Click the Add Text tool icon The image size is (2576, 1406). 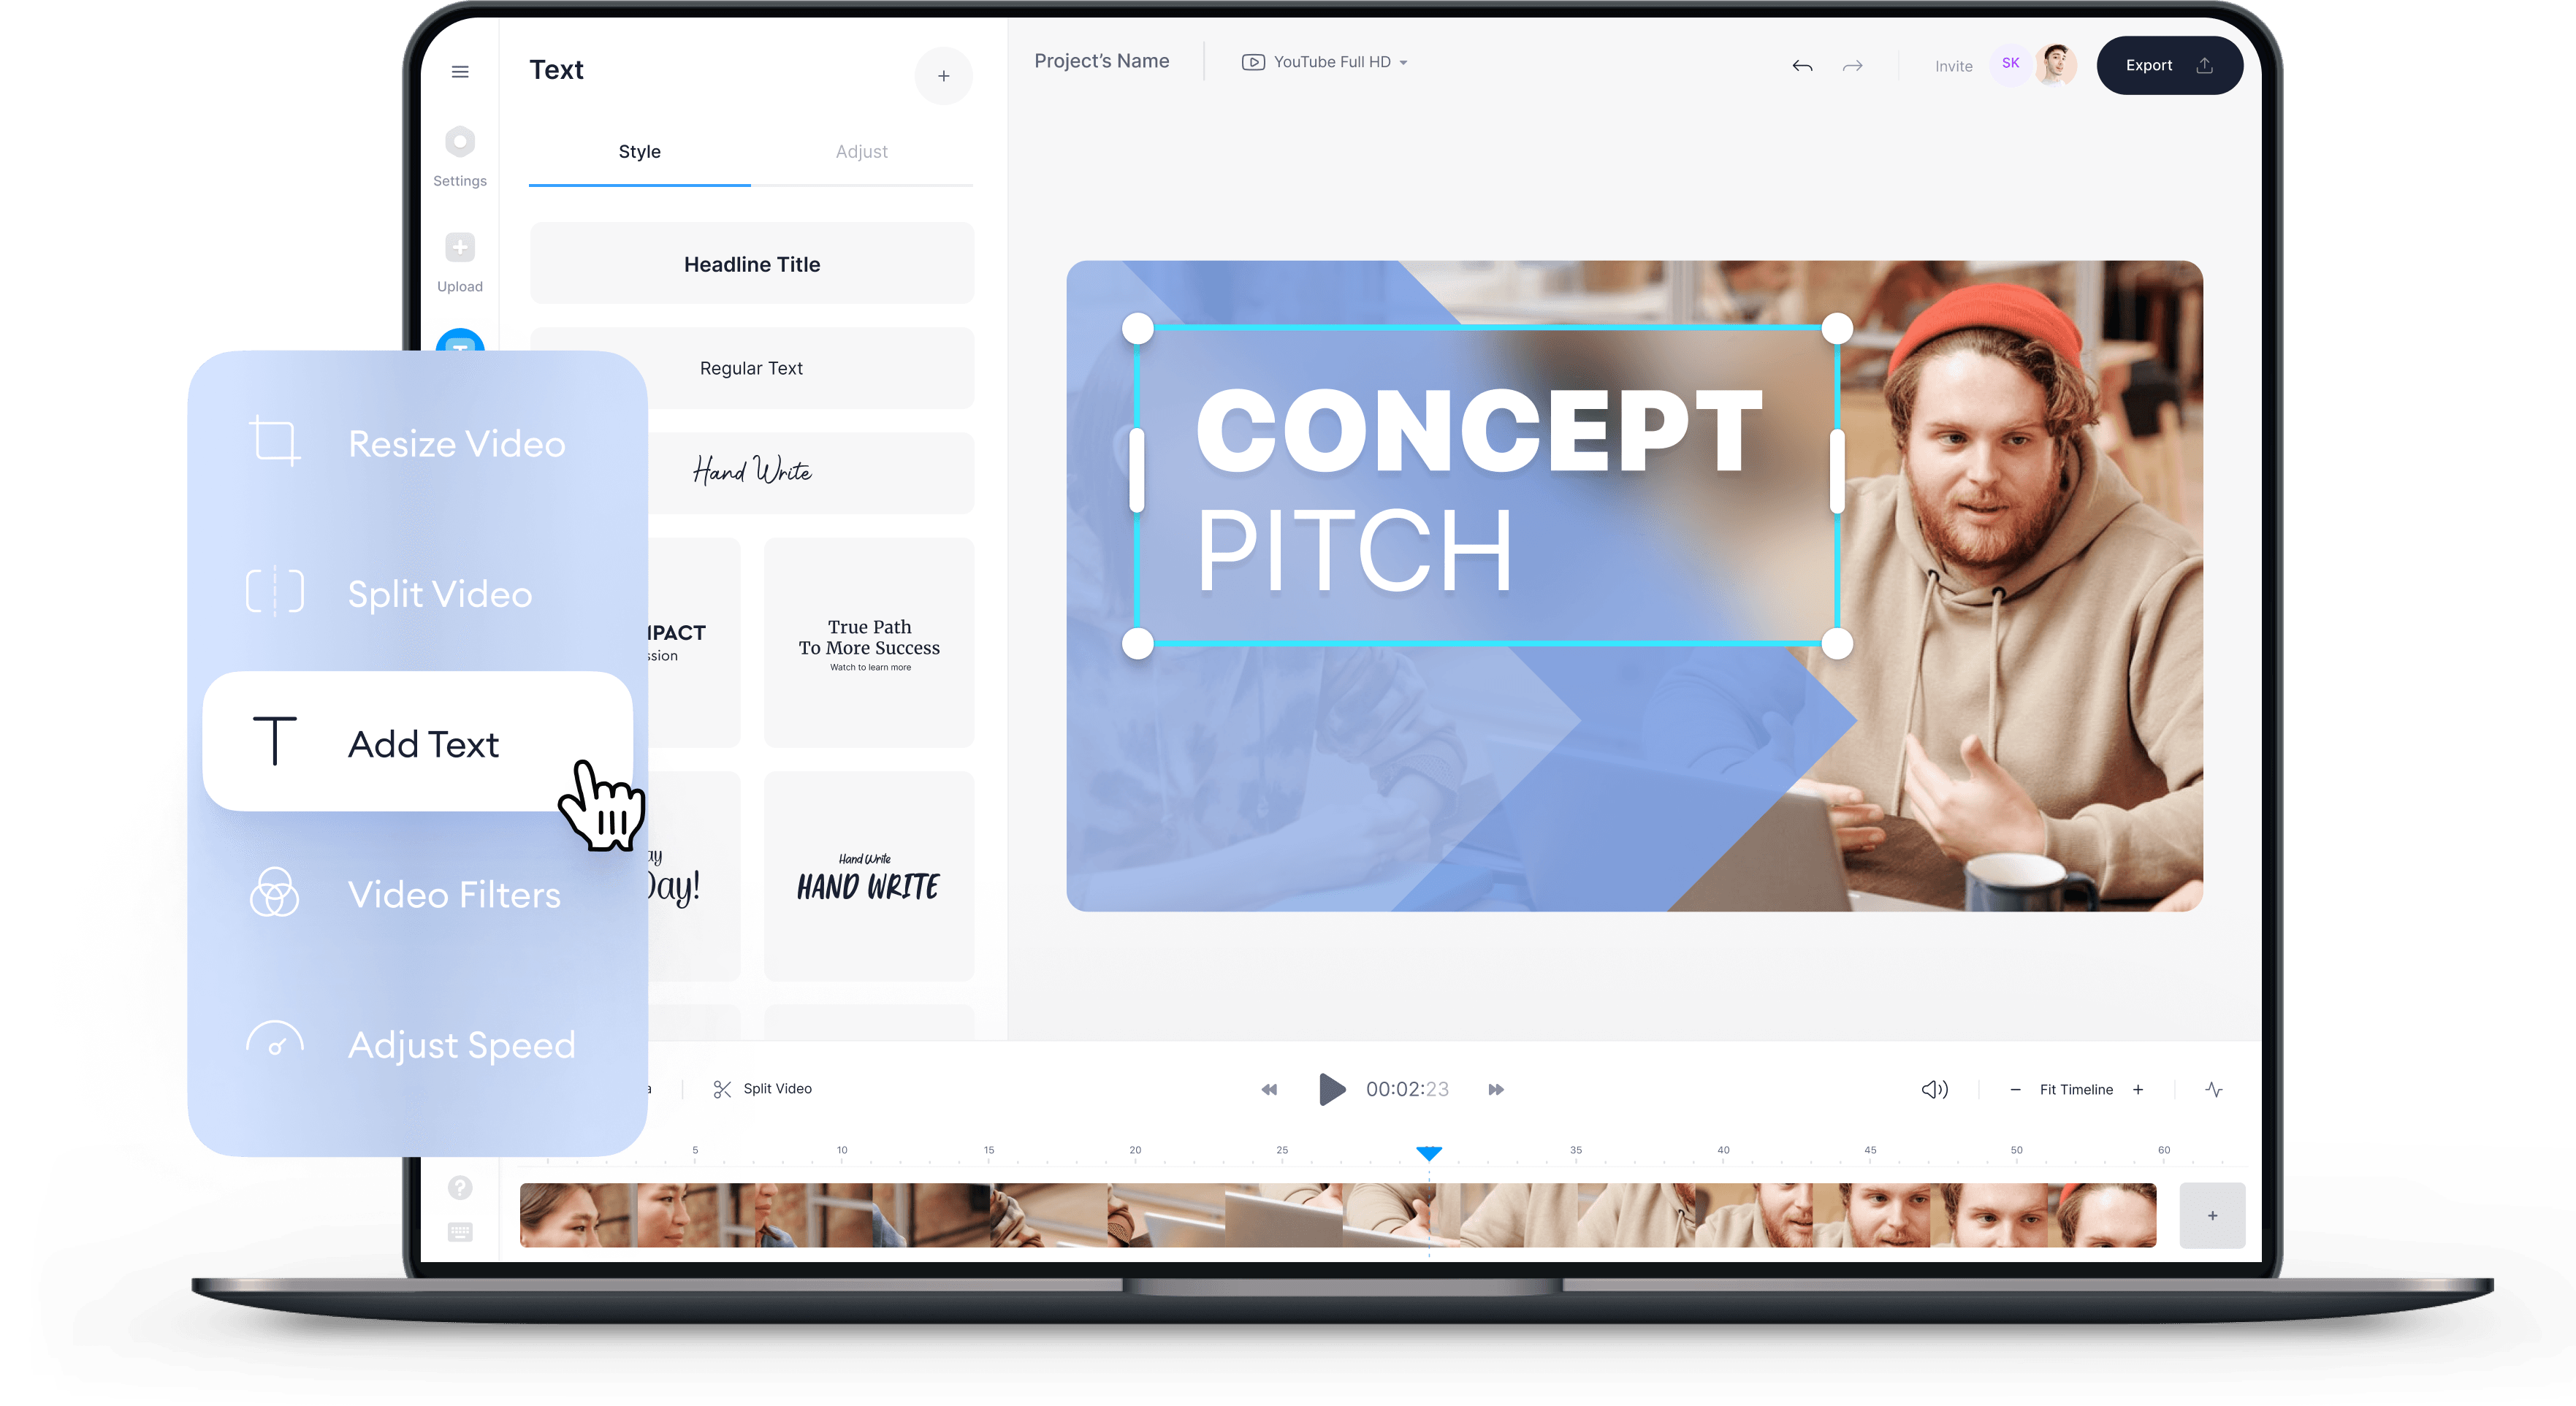pos(275,741)
